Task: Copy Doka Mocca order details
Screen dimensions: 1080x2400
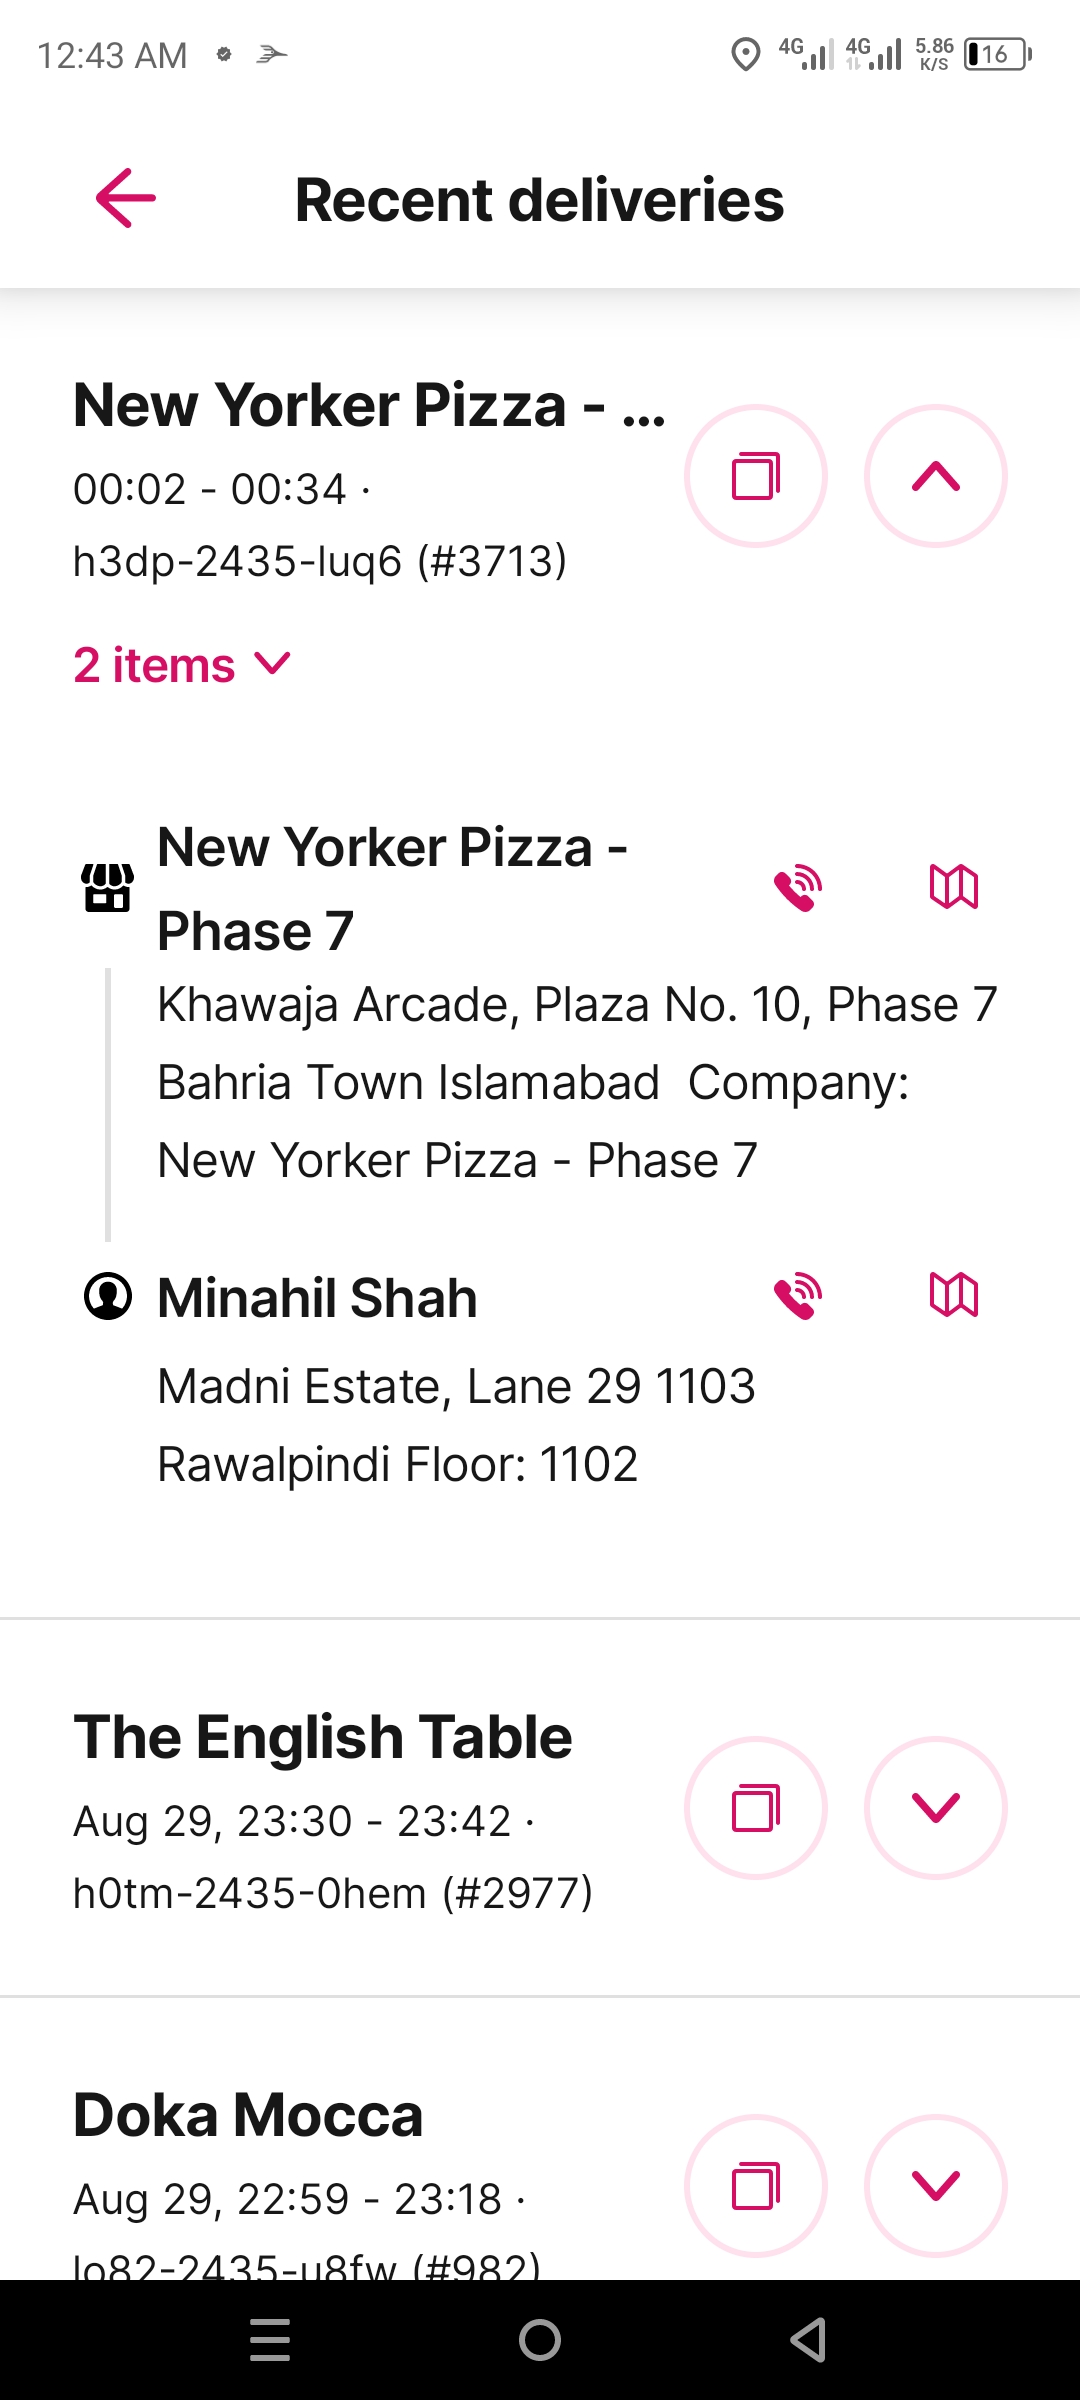Action: (756, 2186)
